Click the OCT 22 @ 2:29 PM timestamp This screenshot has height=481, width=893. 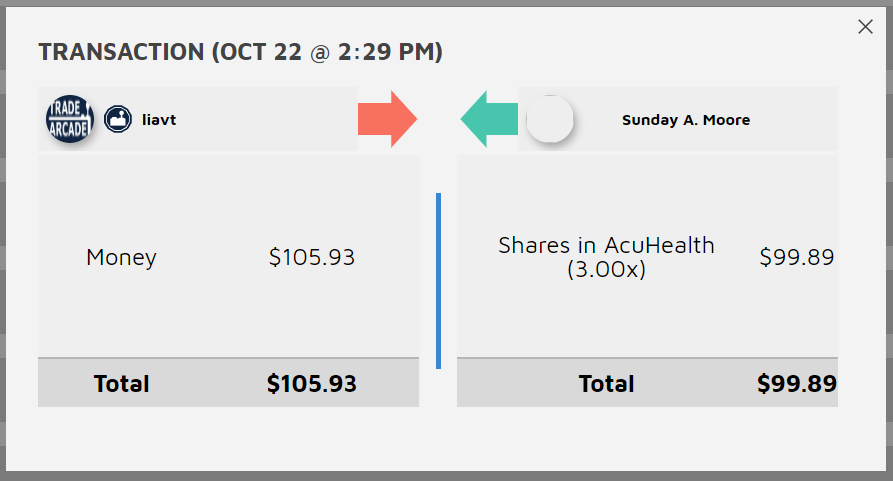coord(328,52)
